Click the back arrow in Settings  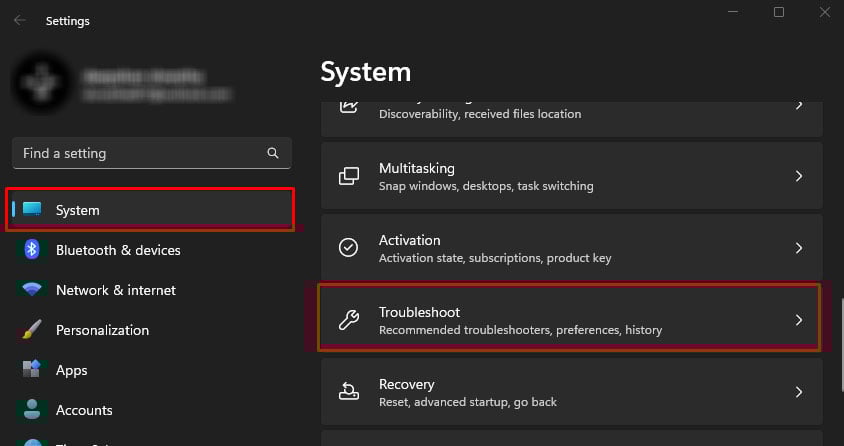[20, 20]
